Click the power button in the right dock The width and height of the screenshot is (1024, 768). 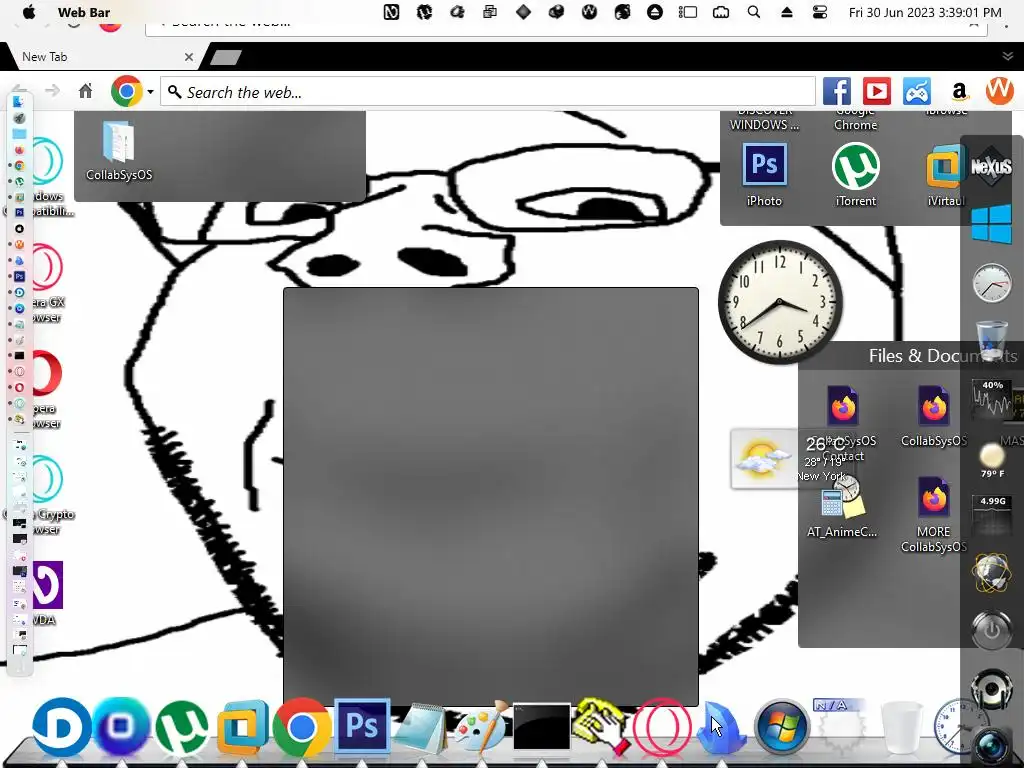(991, 631)
